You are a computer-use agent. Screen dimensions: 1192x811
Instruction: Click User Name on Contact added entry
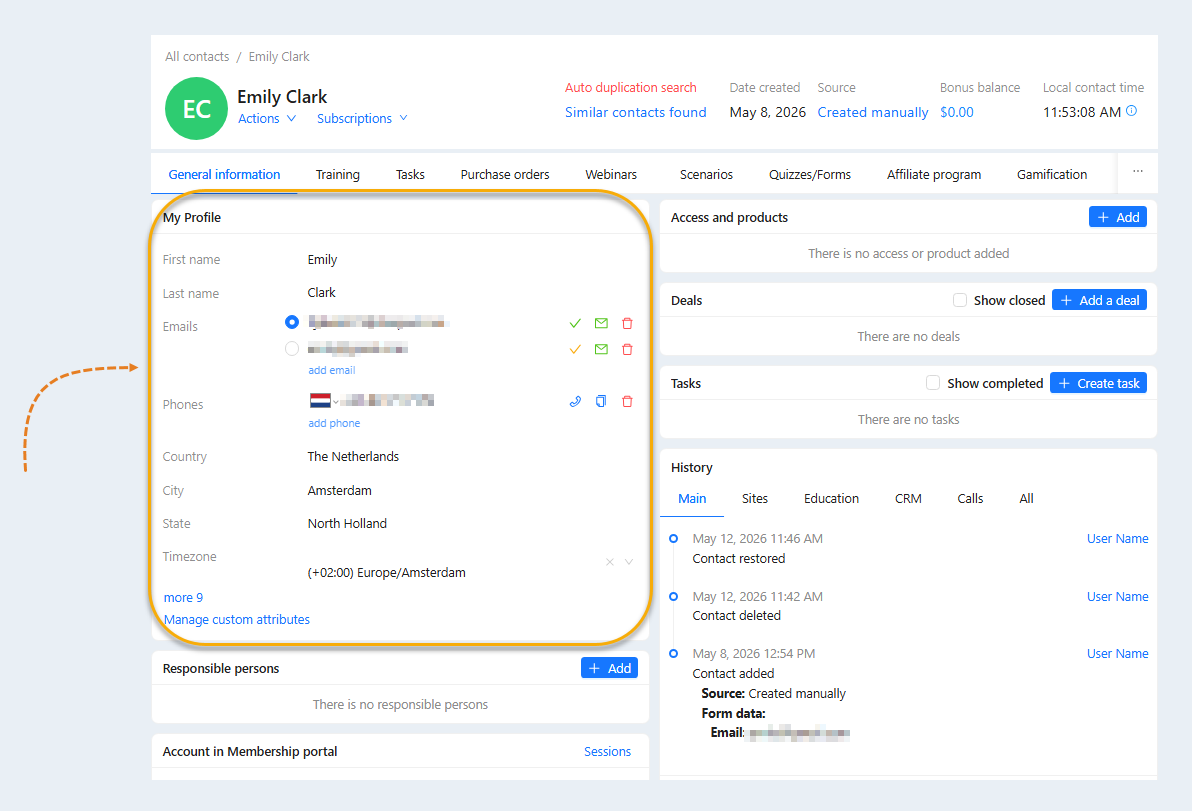pyautogui.click(x=1118, y=654)
